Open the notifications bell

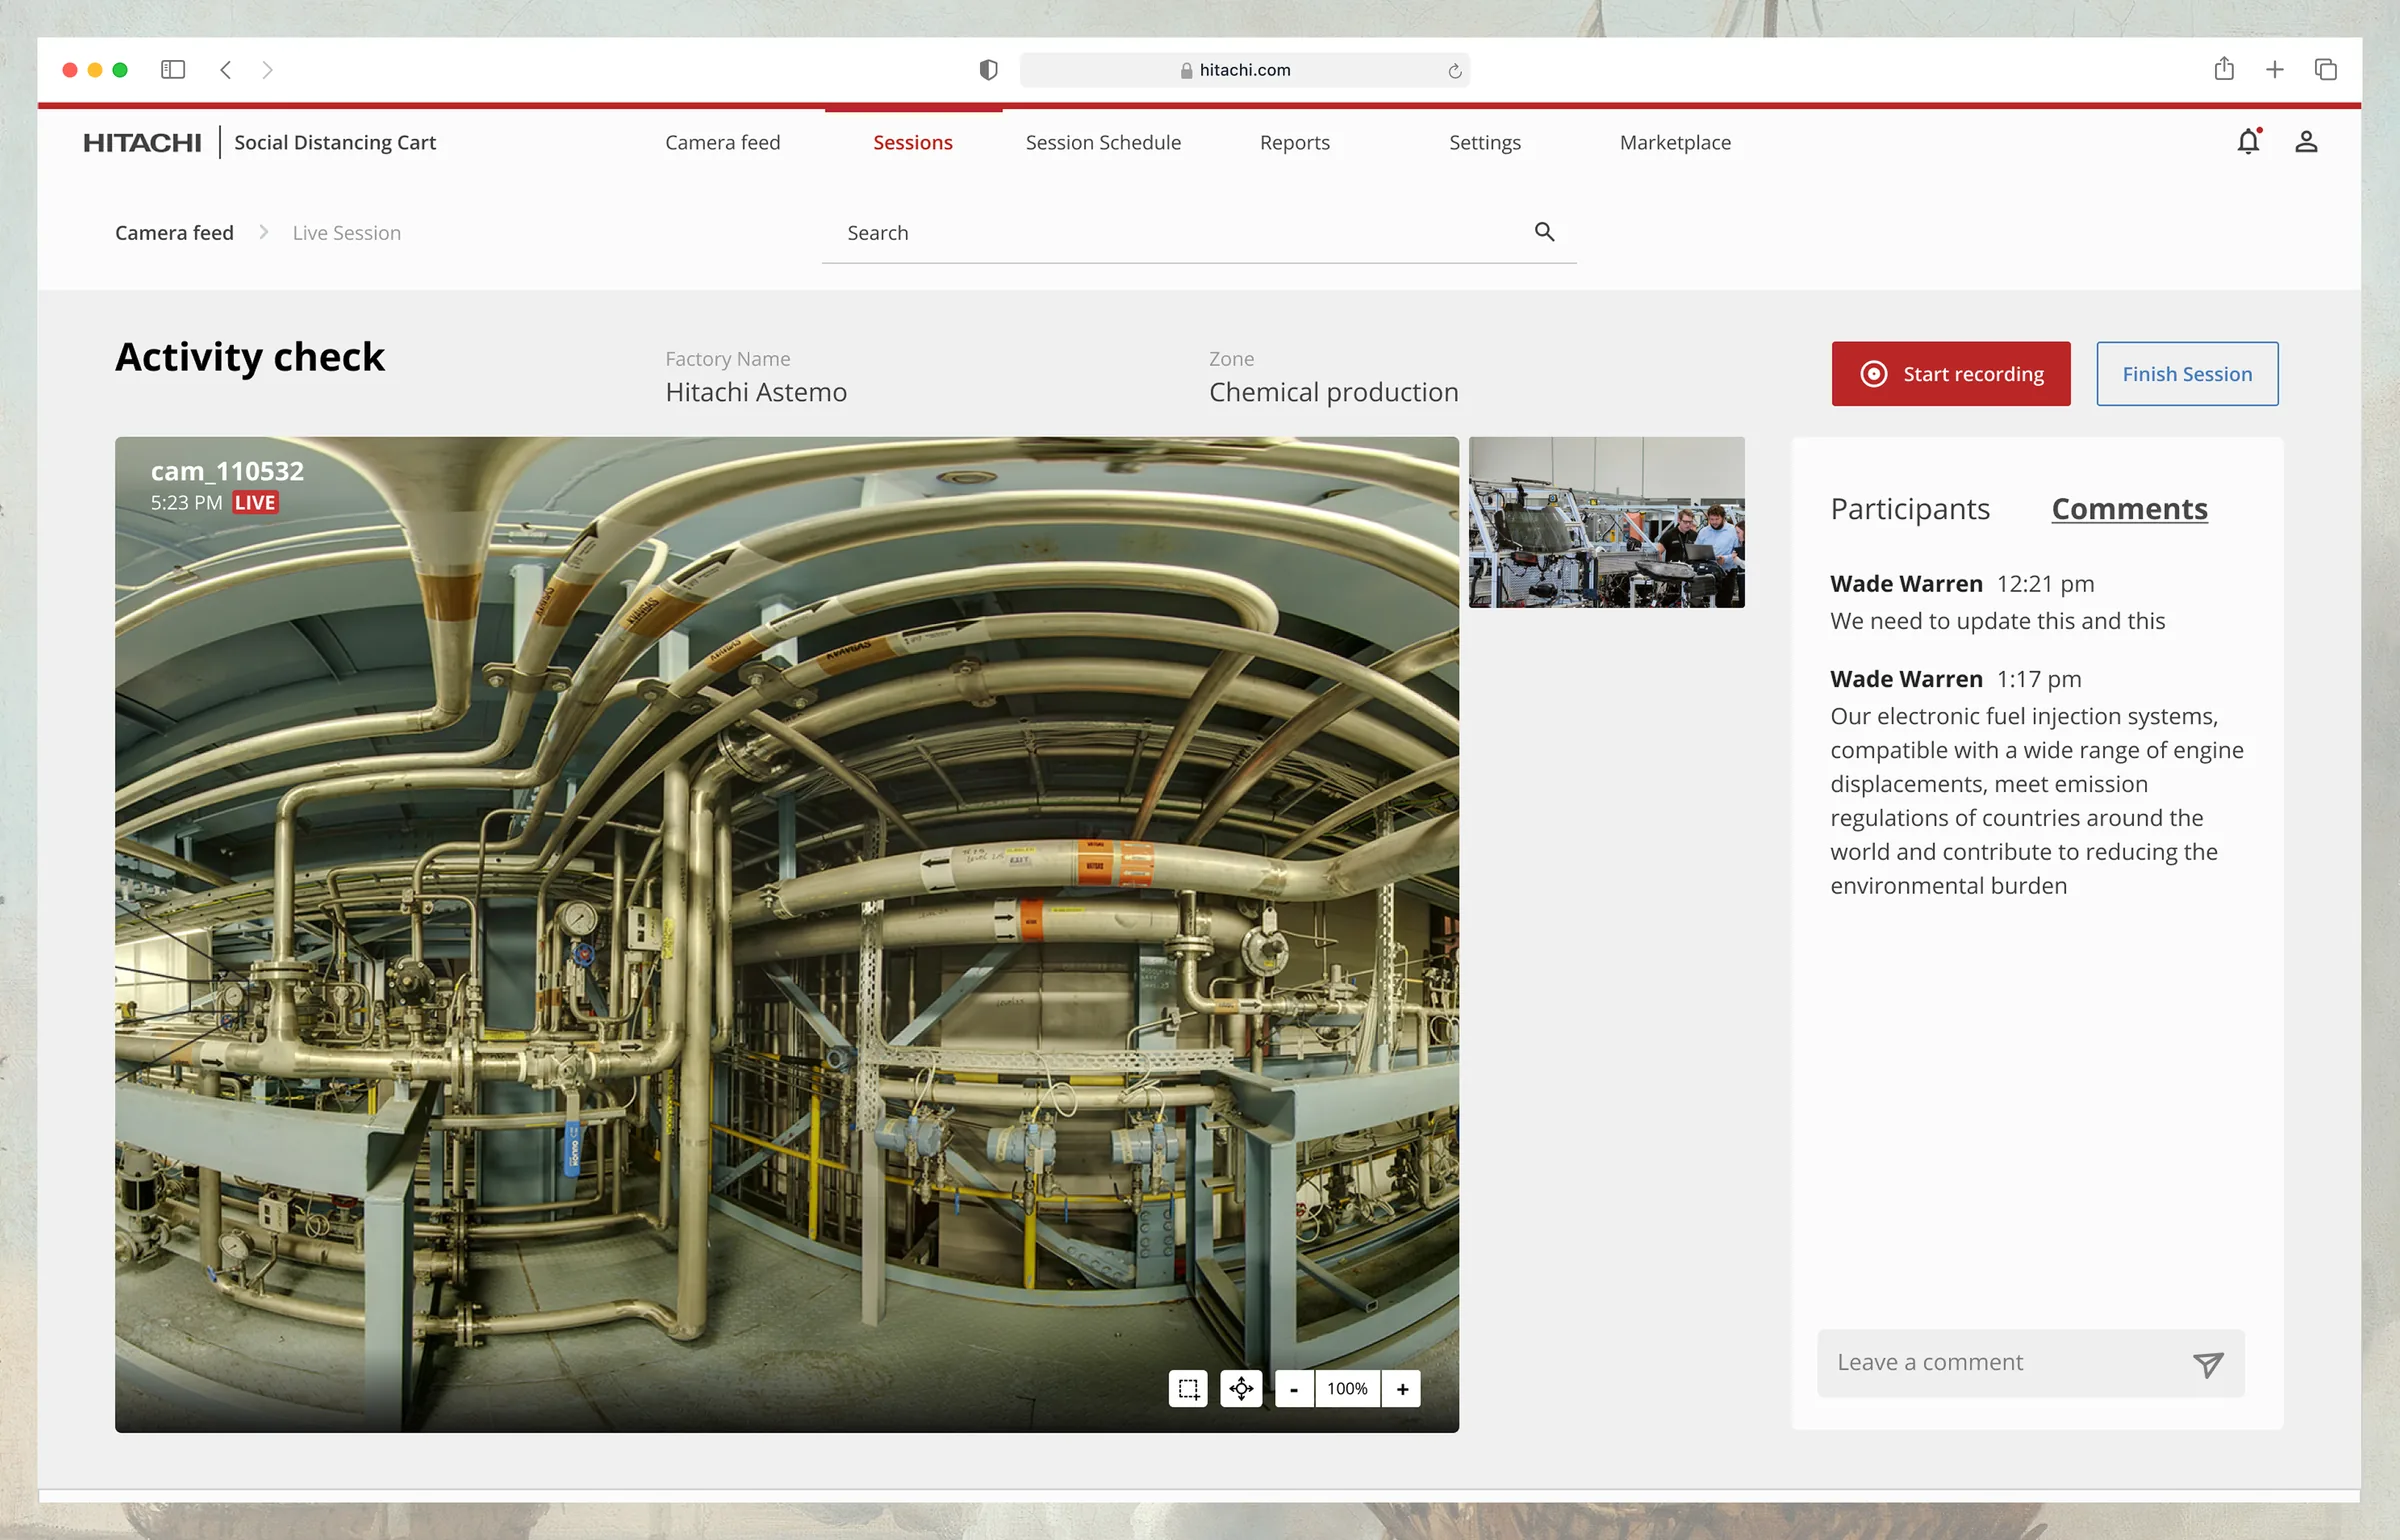coord(2248,142)
